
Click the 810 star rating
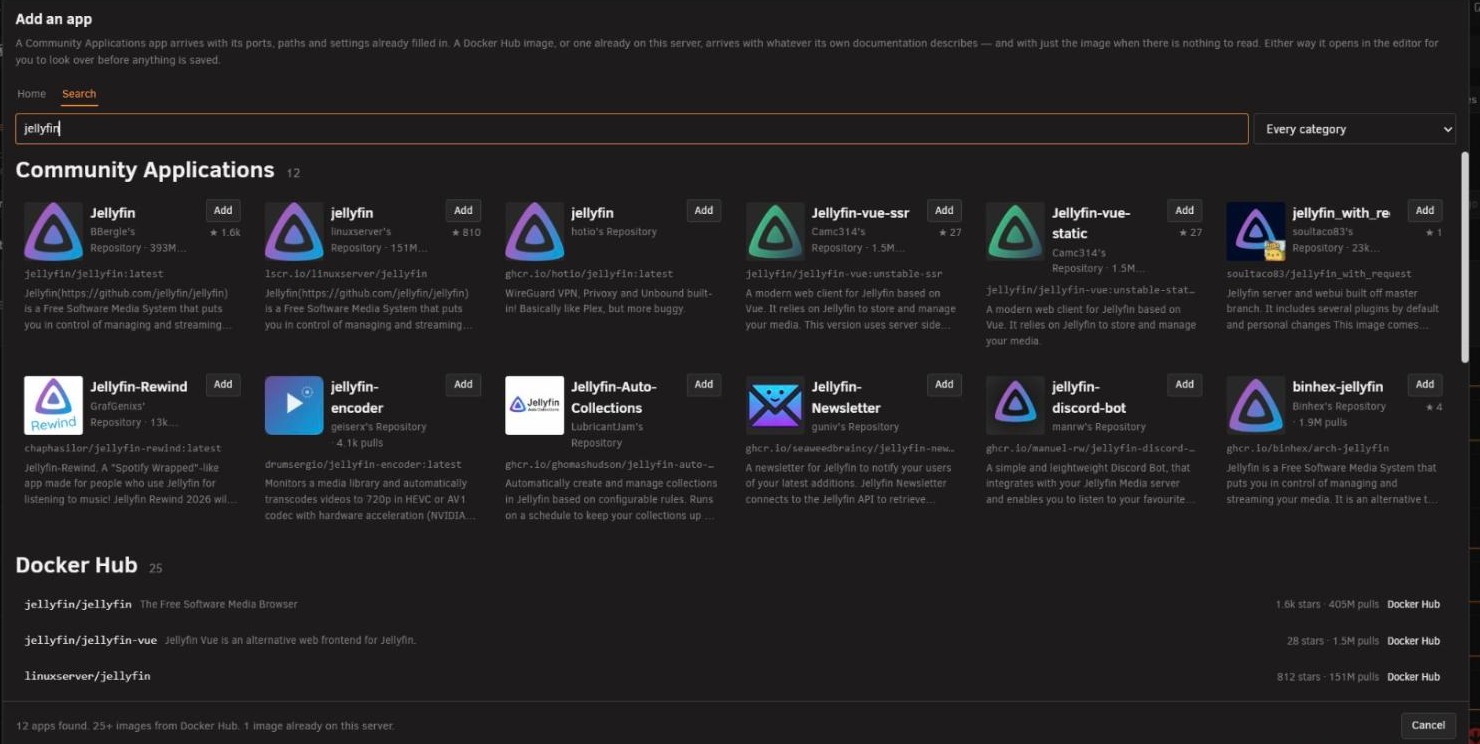point(466,232)
